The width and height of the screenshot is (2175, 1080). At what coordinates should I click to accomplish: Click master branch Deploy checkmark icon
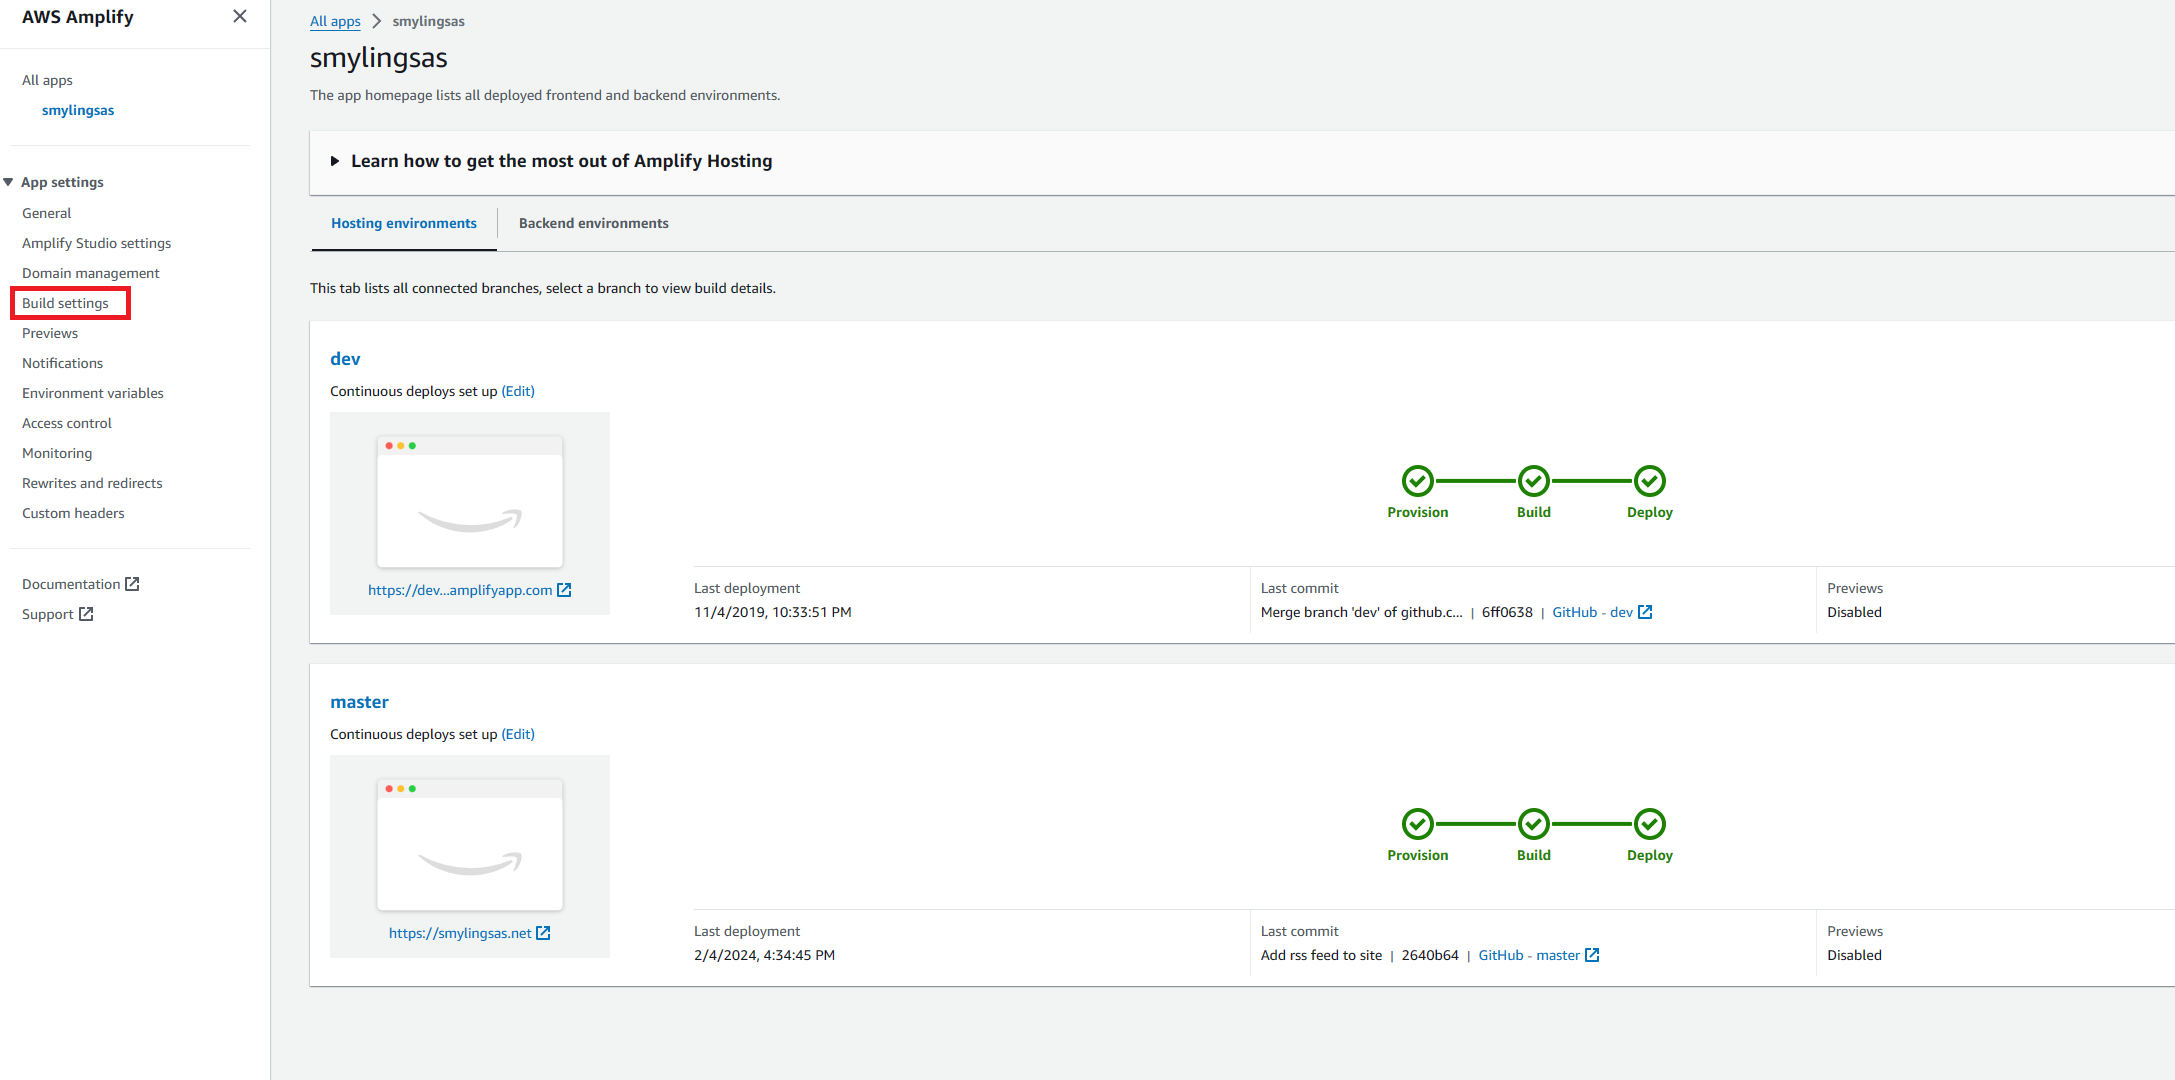(x=1649, y=824)
